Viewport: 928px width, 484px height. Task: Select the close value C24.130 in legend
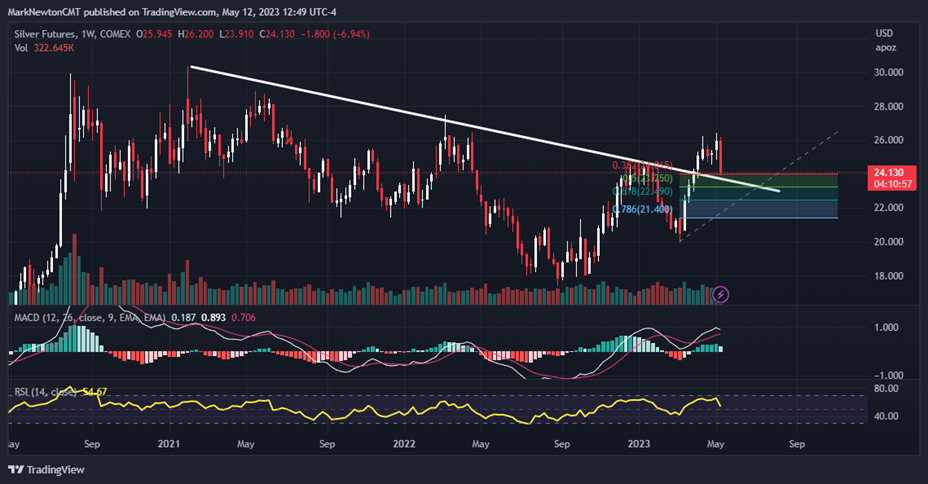(x=276, y=34)
